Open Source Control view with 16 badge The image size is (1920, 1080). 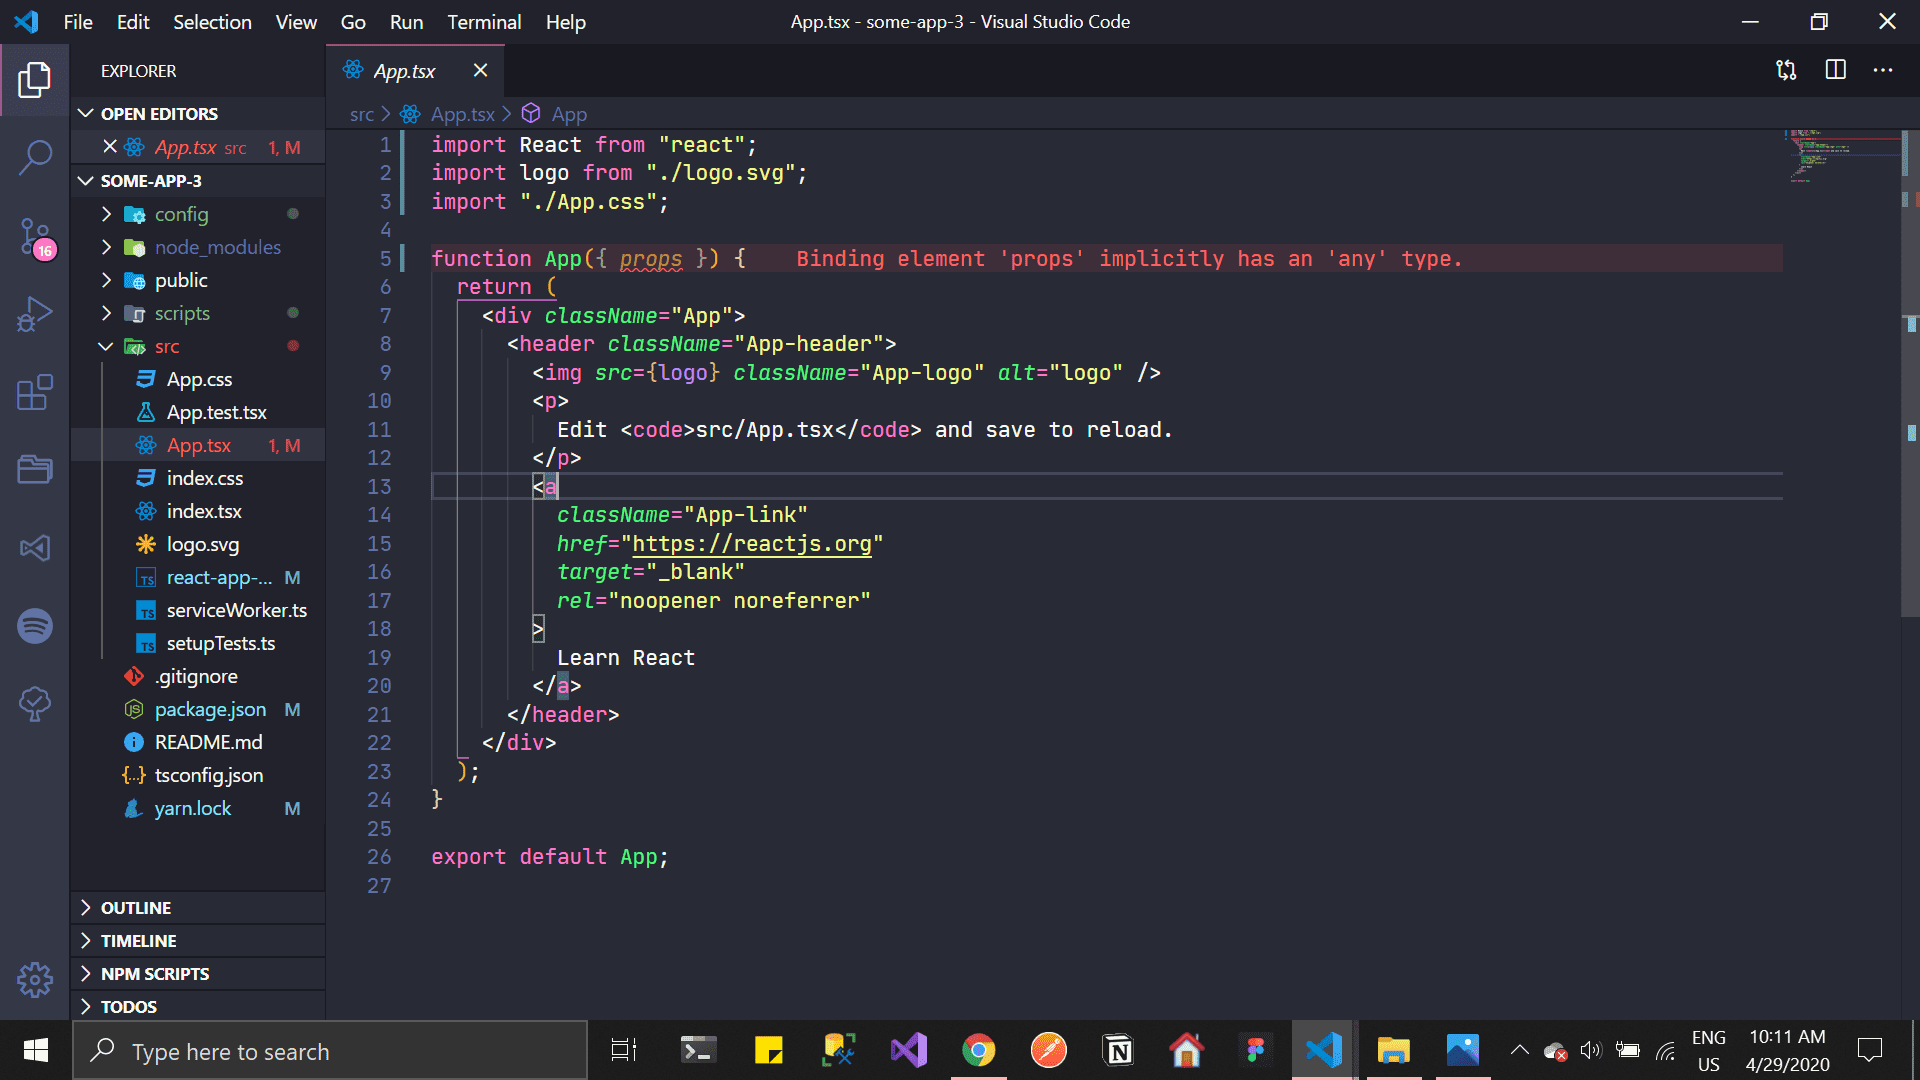pos(35,236)
